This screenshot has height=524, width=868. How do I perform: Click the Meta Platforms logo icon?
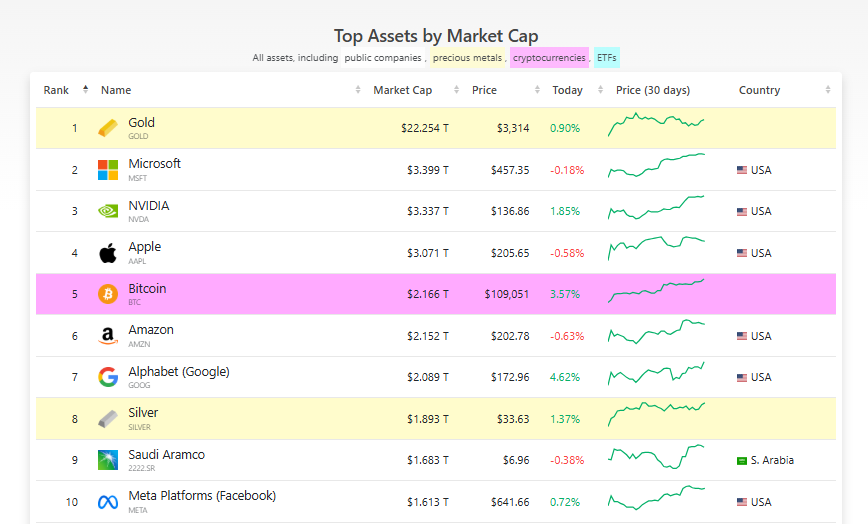[x=108, y=502]
